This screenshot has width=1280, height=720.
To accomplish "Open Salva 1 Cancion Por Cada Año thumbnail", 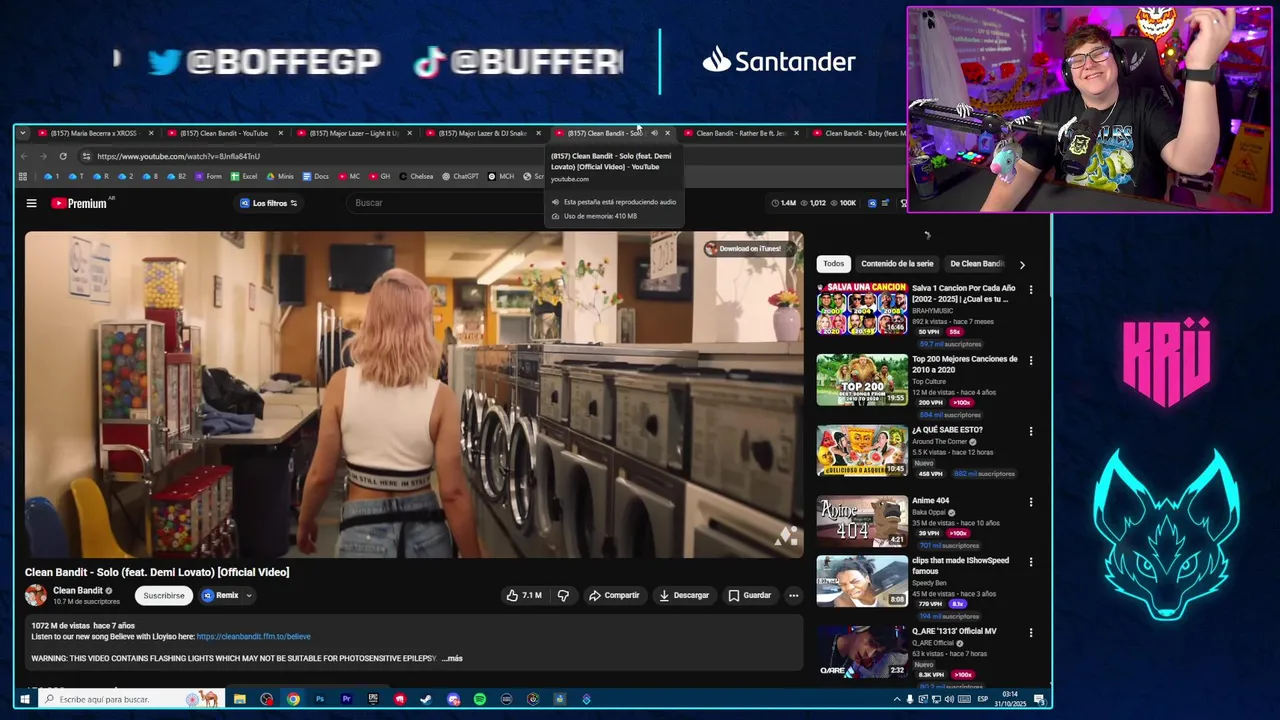I will click(862, 309).
